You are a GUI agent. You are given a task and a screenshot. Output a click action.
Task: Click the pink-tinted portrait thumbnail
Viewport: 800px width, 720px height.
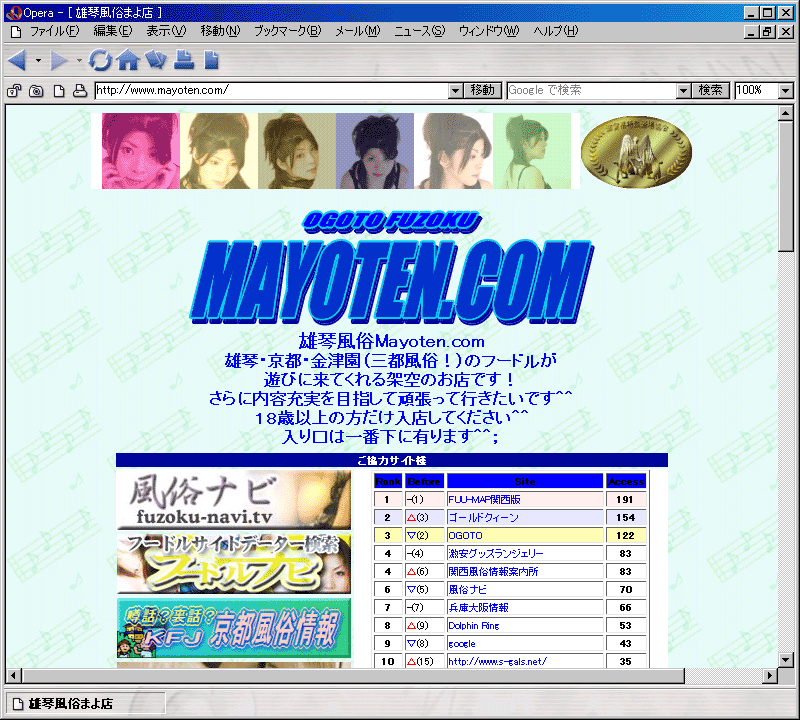141,151
